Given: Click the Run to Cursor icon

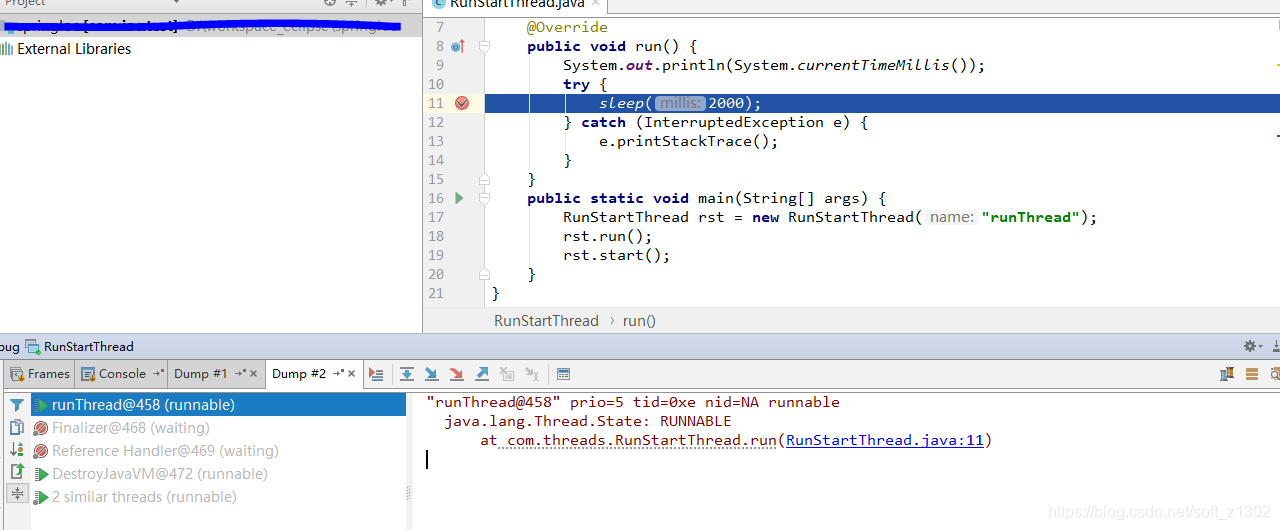Looking at the screenshot, I should pos(532,374).
